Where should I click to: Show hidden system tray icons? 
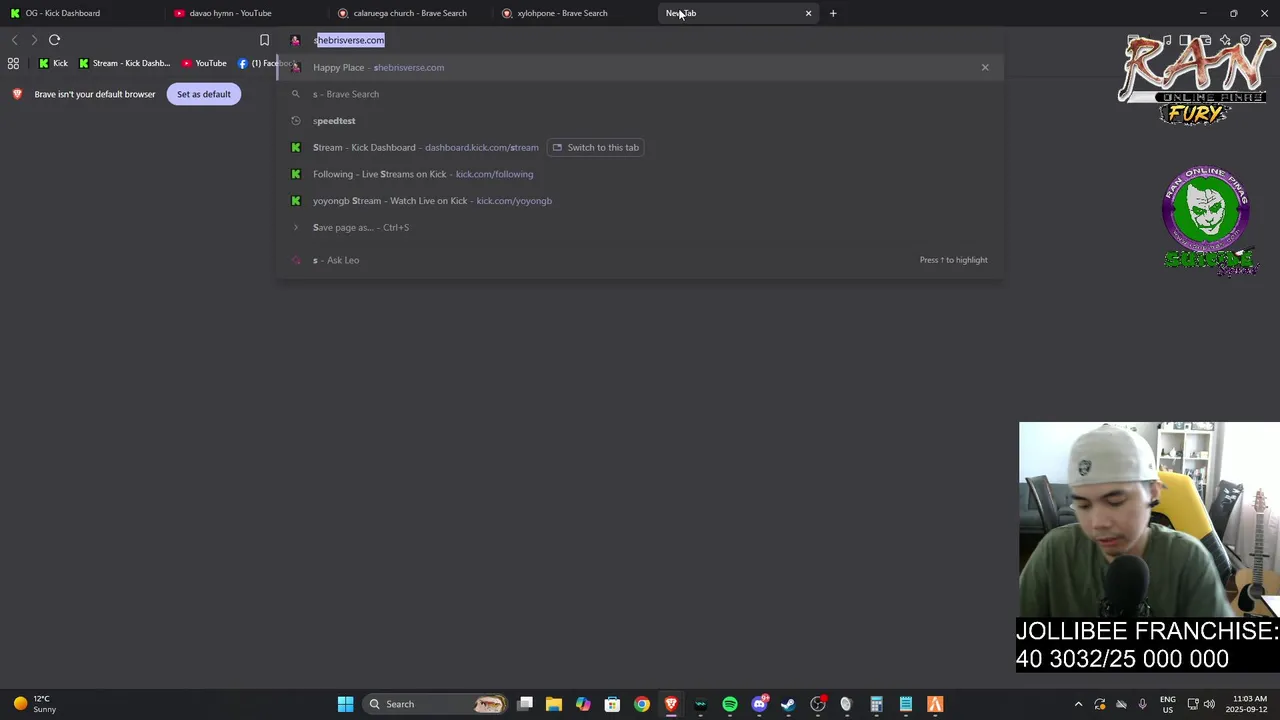tap(1078, 704)
